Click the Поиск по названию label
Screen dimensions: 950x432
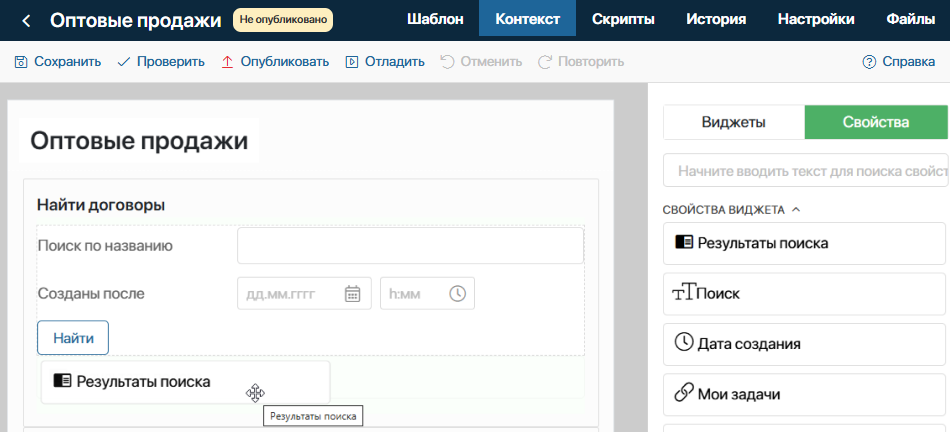(105, 246)
